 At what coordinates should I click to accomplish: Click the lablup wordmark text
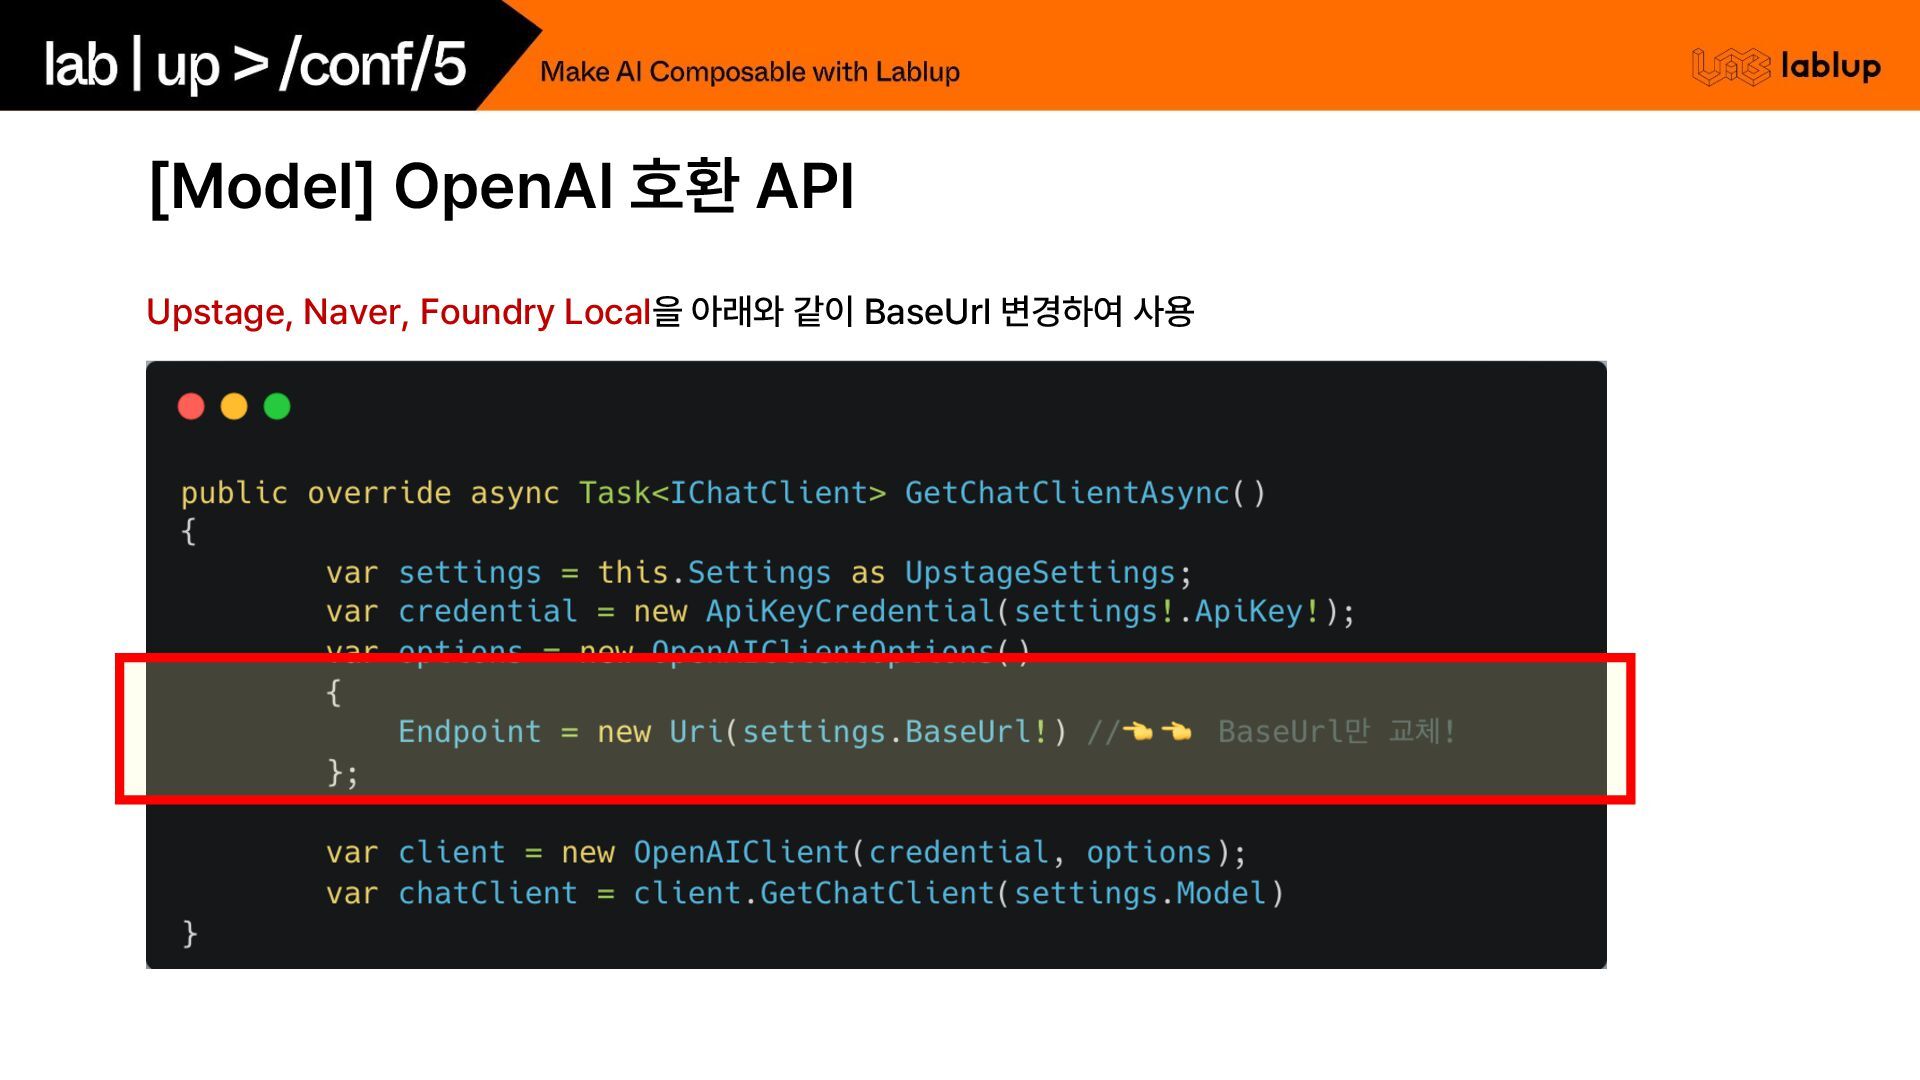[1830, 66]
